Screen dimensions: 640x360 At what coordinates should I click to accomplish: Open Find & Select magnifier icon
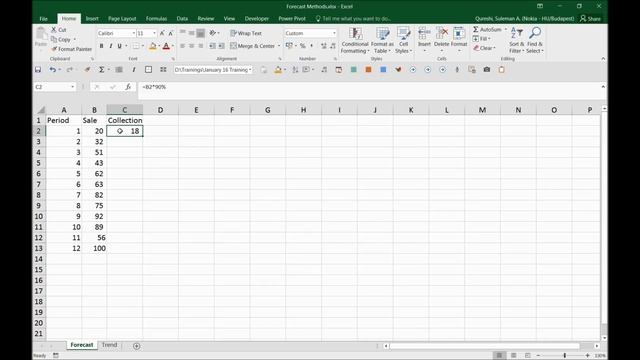pyautogui.click(x=535, y=33)
